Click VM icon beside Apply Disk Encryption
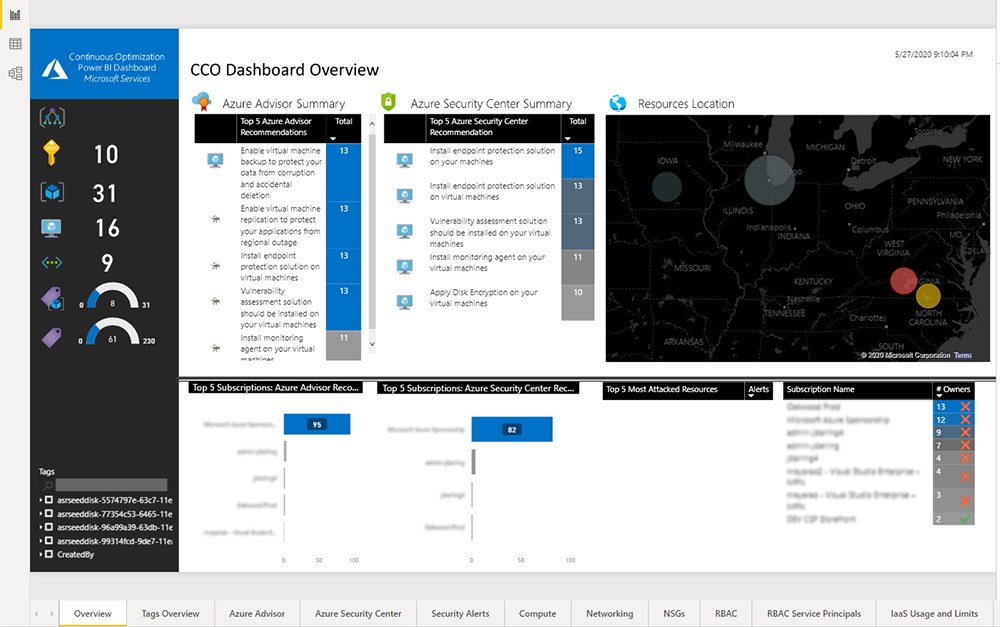Image resolution: width=1000 pixels, height=627 pixels. point(405,302)
